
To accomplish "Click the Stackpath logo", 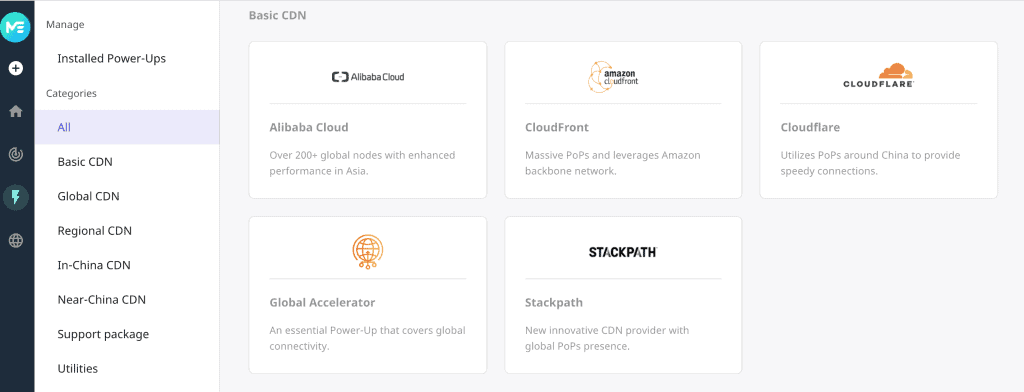I will click(622, 252).
